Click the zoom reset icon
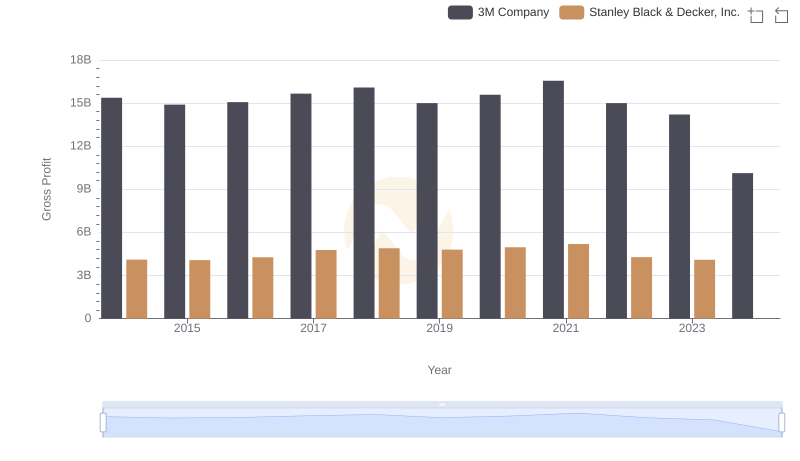This screenshot has width=800, height=461. pos(781,15)
